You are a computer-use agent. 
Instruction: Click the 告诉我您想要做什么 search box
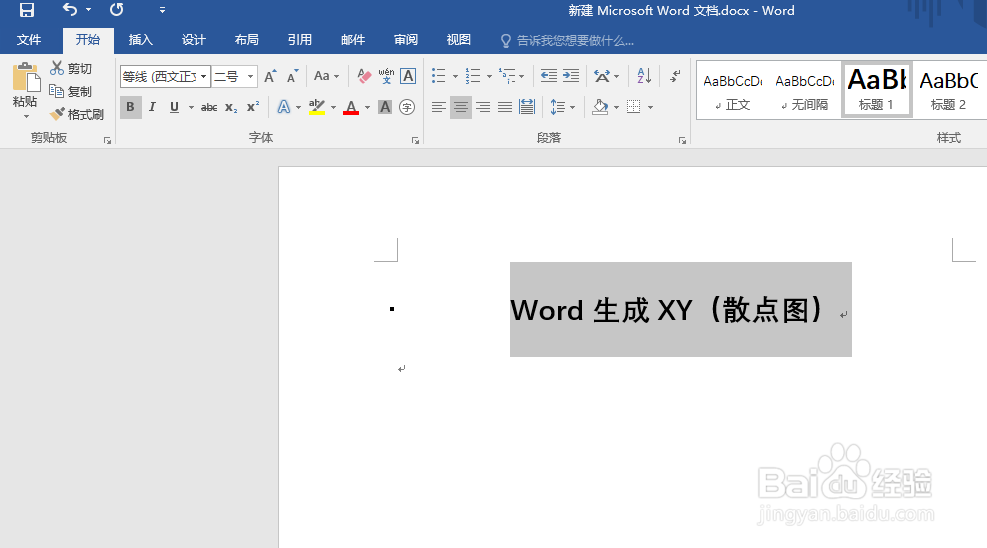[x=568, y=41]
